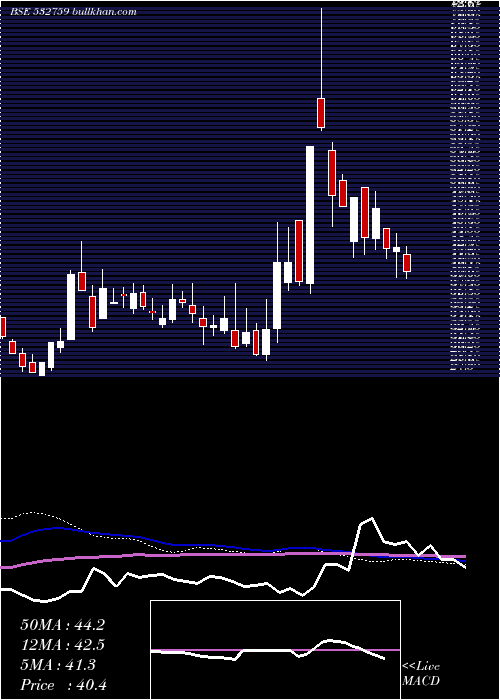
Task: Click the MACD inset chart box
Action: pos(275,650)
